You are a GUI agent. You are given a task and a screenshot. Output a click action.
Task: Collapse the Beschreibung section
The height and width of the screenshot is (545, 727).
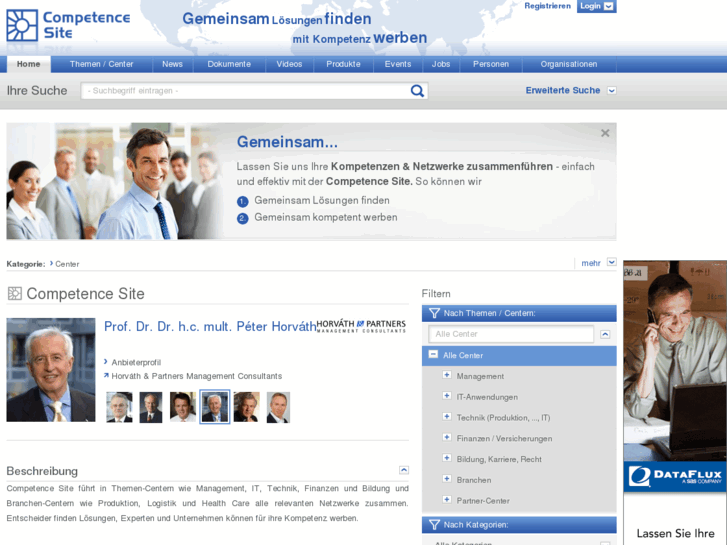coord(404,470)
